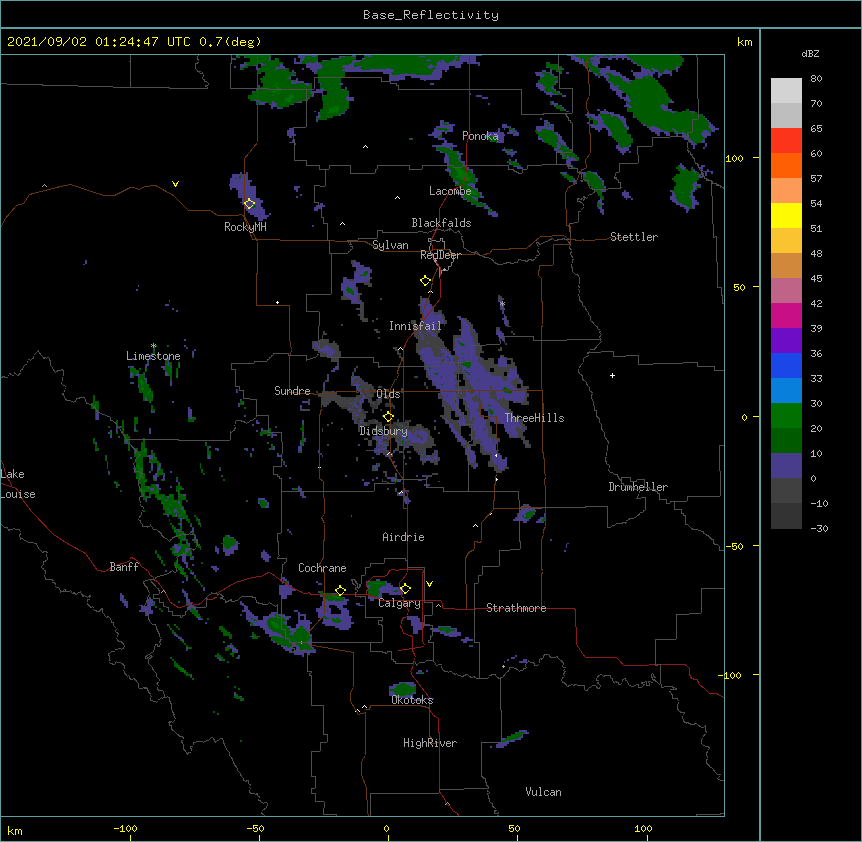The height and width of the screenshot is (842, 862).
Task: Click the violet swatch between 39 and 36
Action: [786, 341]
